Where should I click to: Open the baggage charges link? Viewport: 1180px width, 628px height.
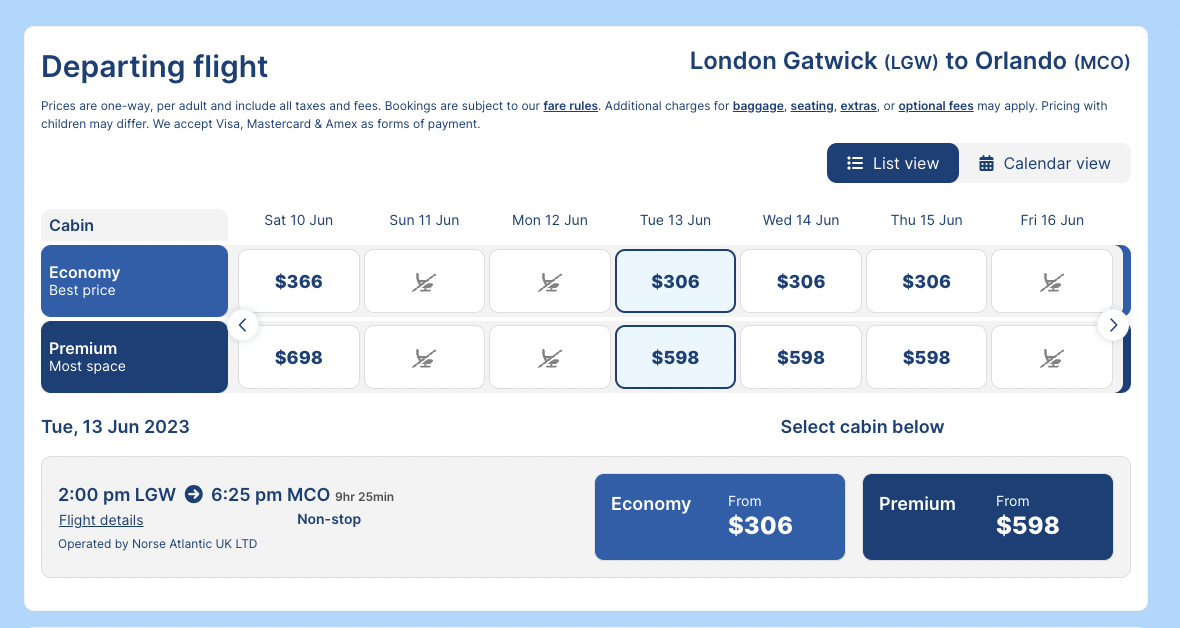point(758,106)
